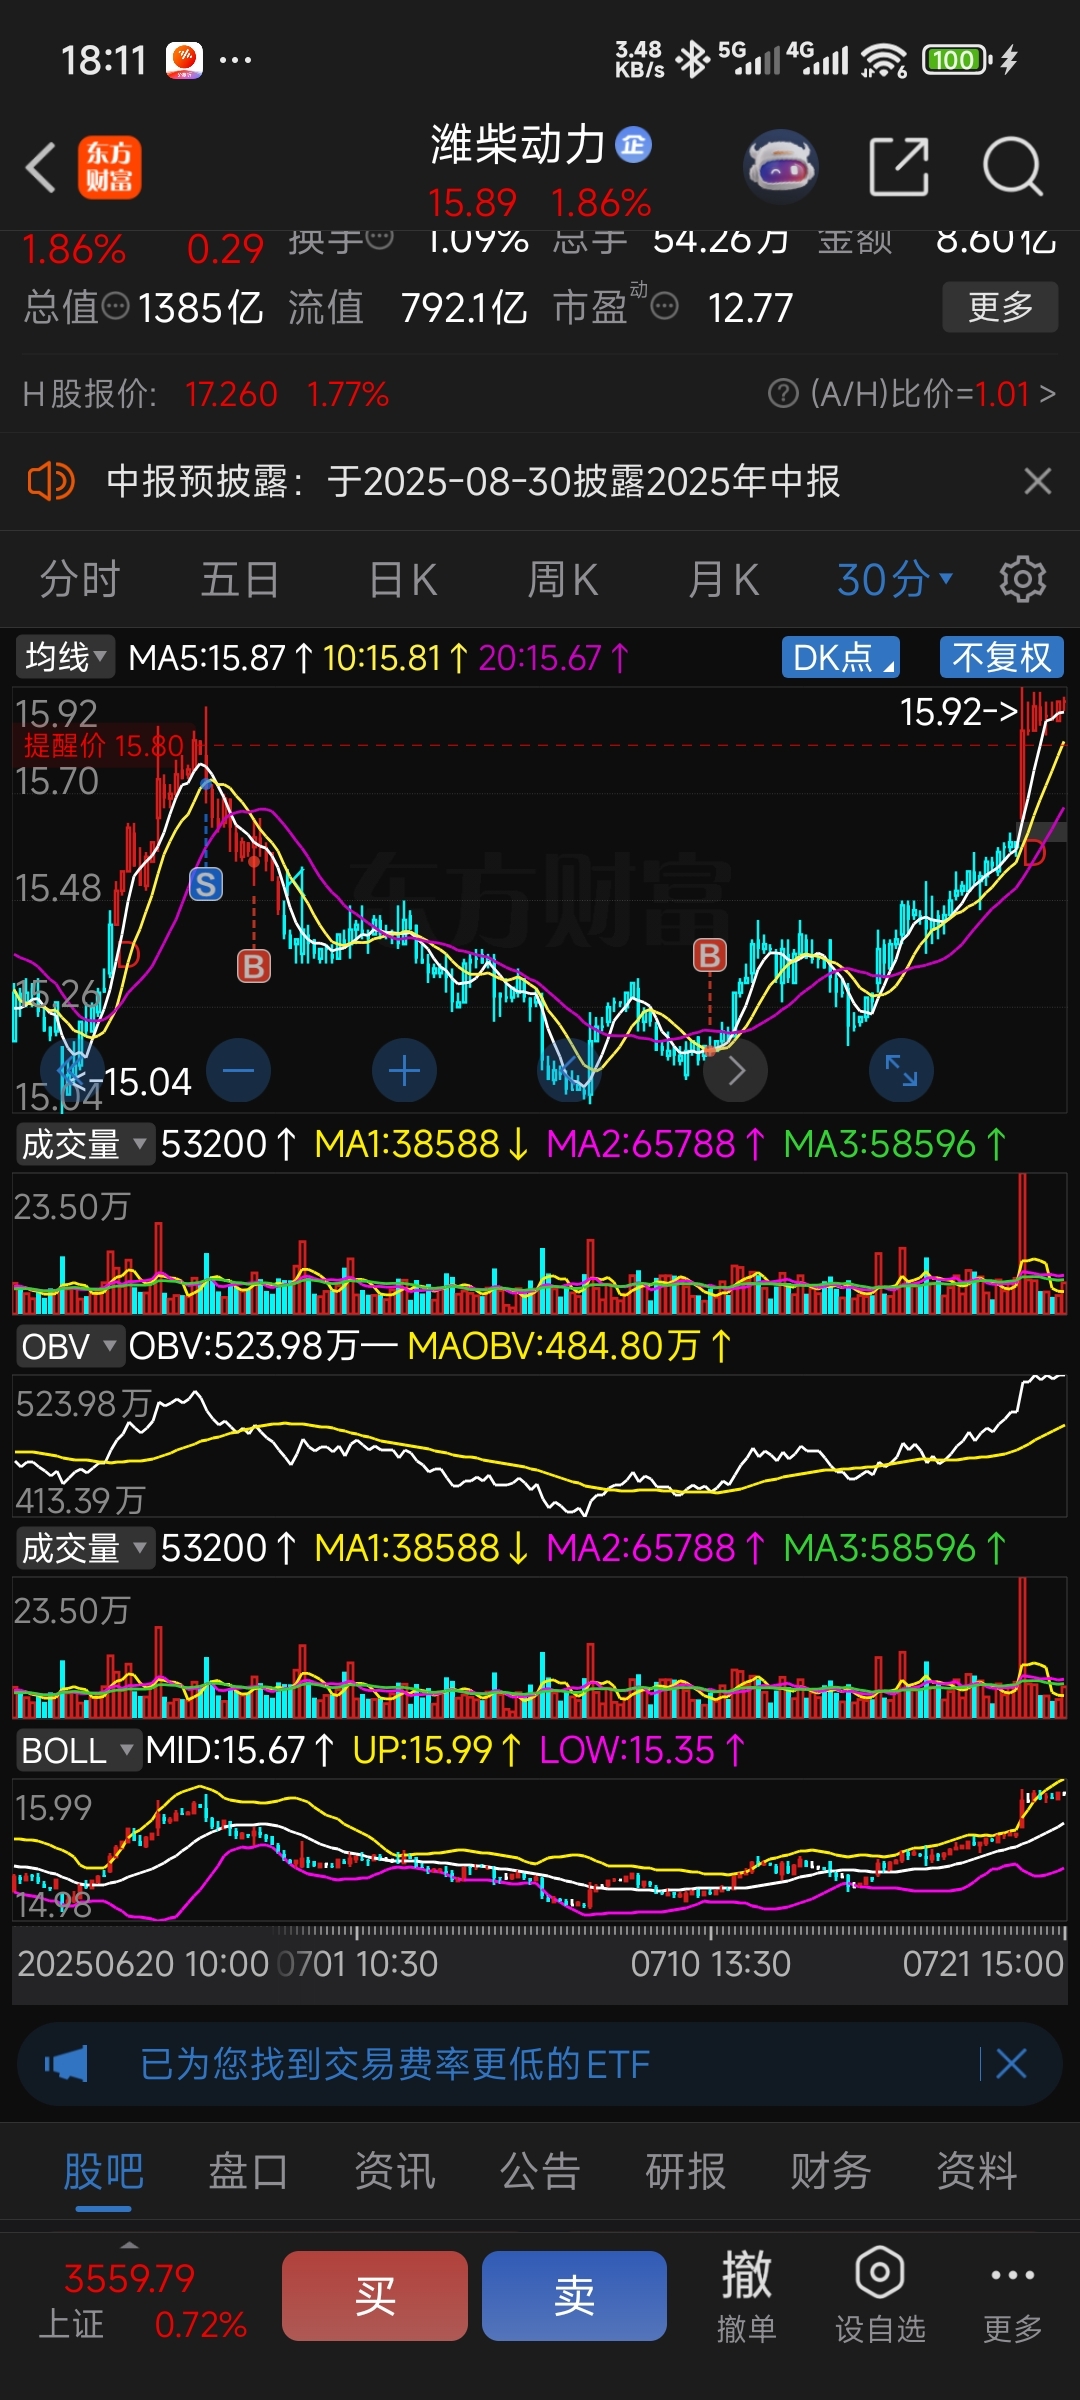Tap the orange speaker announcement icon
Image resolution: width=1080 pixels, height=2400 pixels.
tap(50, 481)
